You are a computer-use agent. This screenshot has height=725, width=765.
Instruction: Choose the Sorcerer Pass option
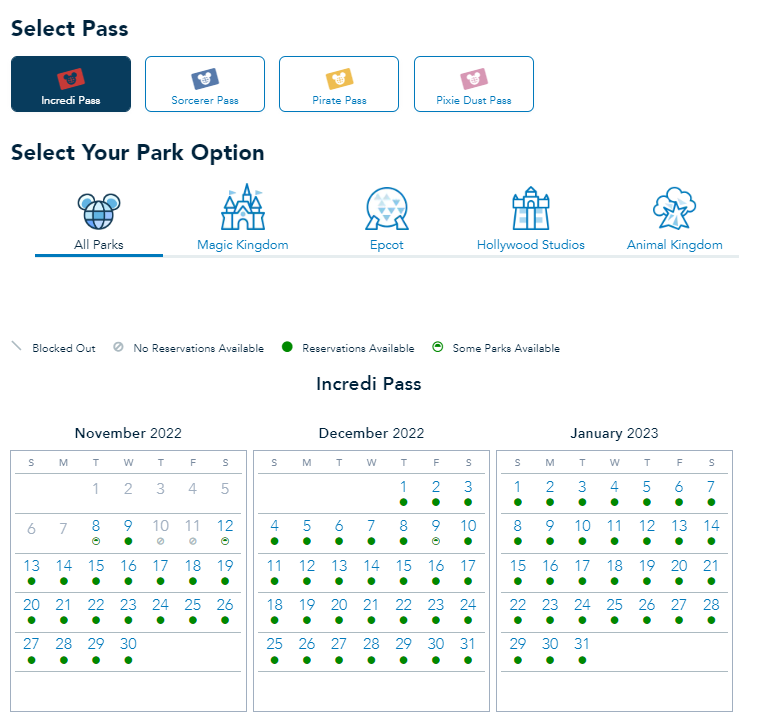(x=205, y=84)
